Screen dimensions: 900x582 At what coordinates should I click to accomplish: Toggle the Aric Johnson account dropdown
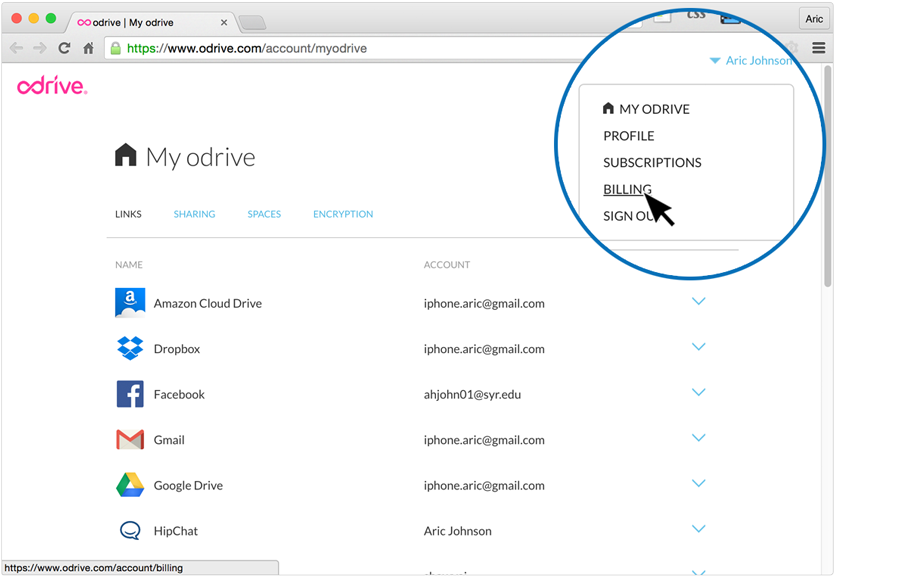pyautogui.click(x=751, y=60)
